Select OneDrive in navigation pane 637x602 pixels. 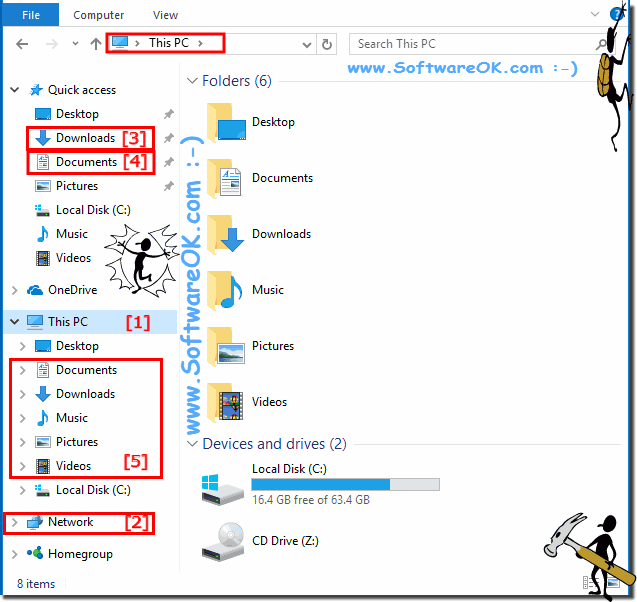[x=72, y=290]
